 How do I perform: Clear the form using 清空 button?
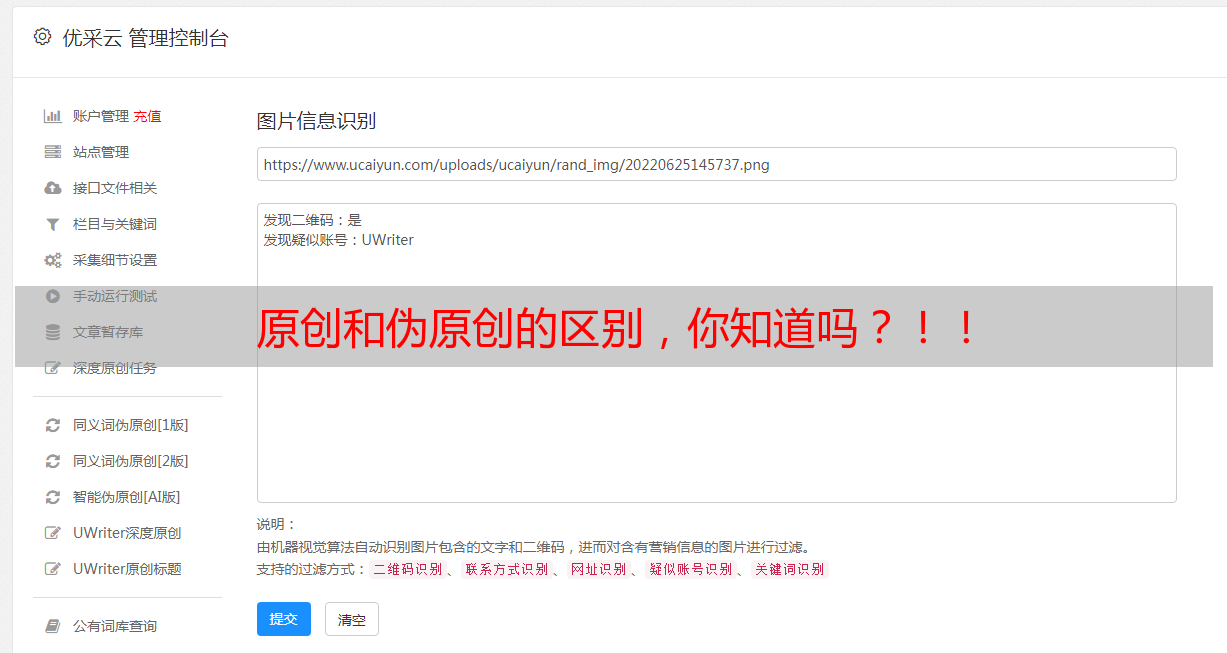(352, 619)
